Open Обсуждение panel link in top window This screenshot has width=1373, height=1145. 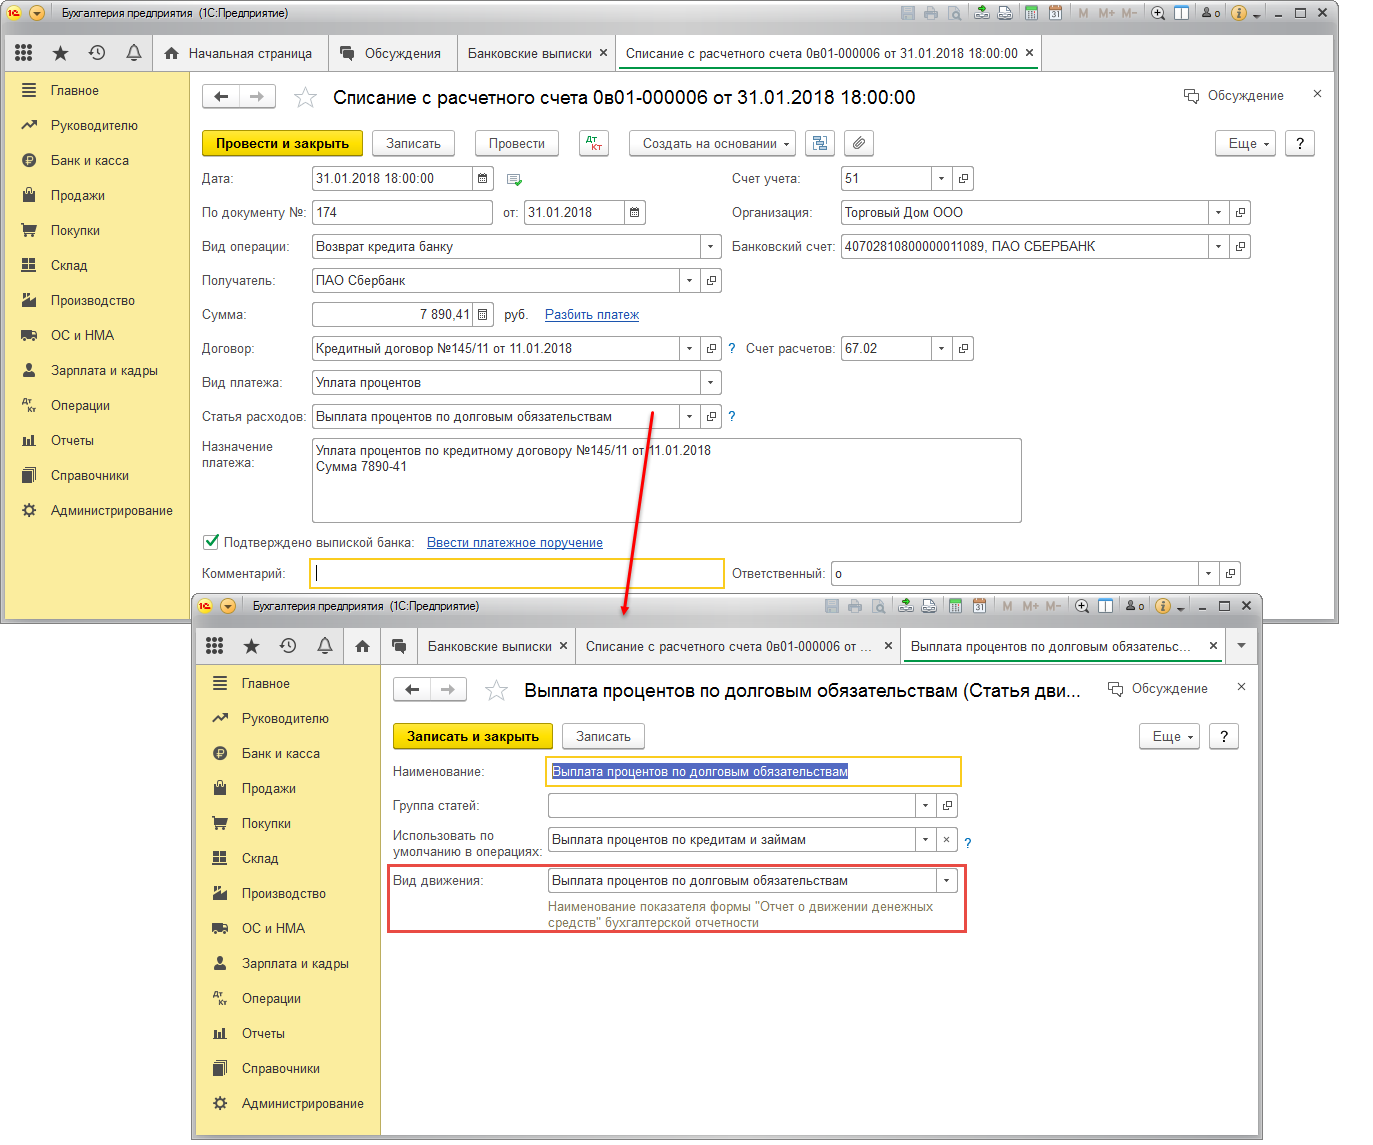[1234, 95]
